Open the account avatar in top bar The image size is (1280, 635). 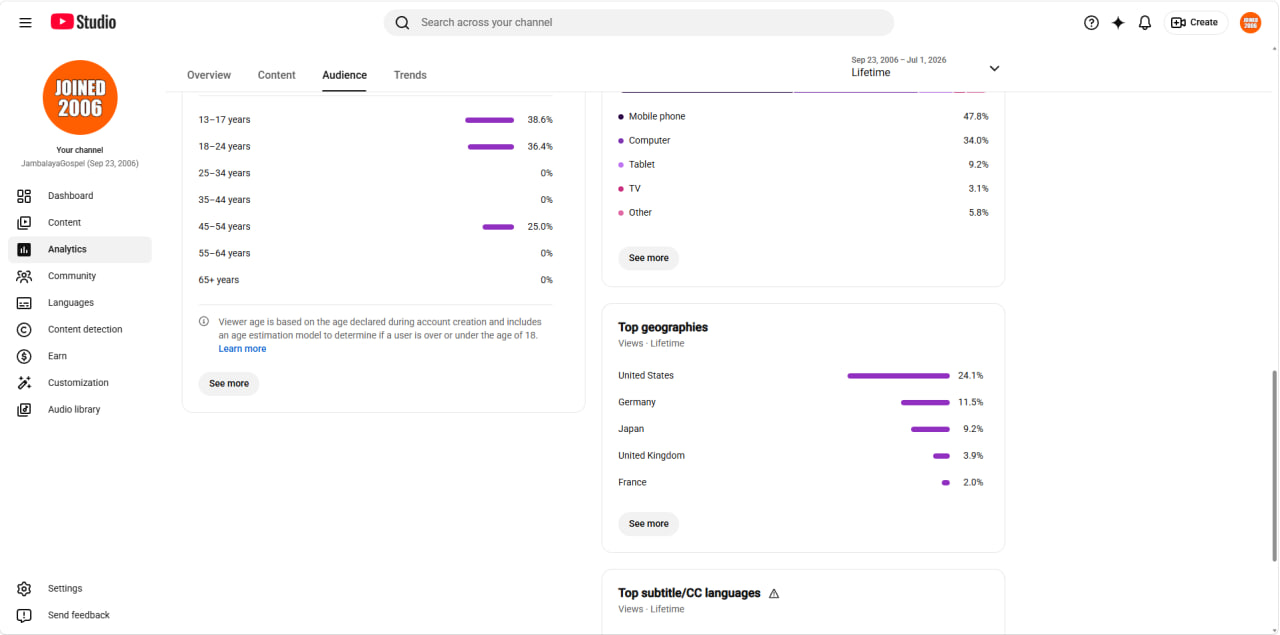click(1250, 22)
